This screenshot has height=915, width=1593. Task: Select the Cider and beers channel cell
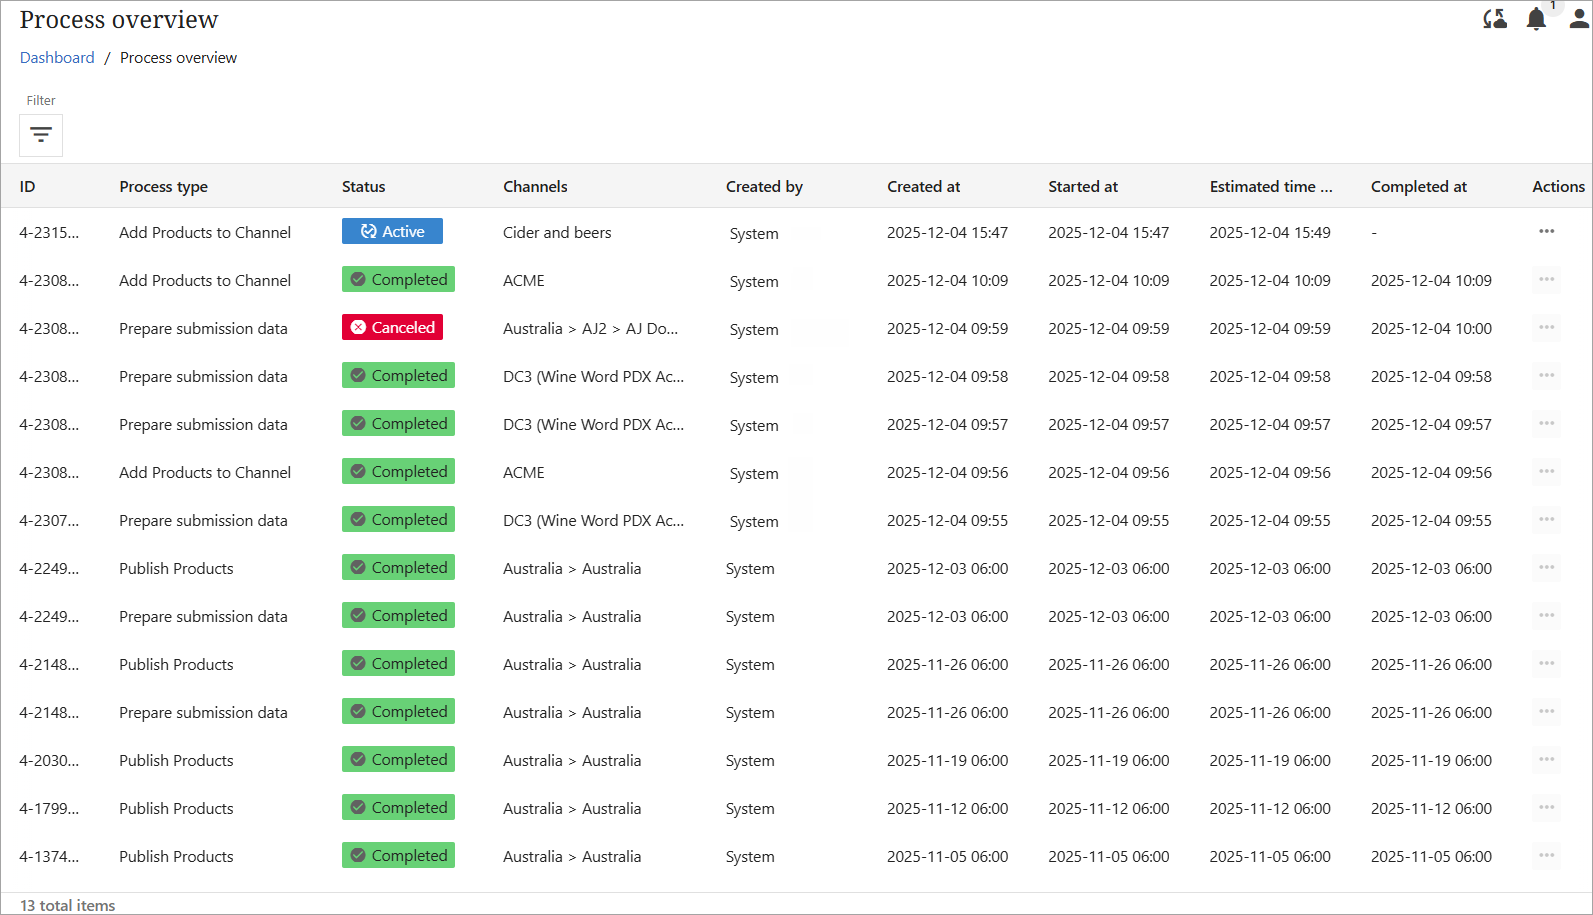point(557,233)
